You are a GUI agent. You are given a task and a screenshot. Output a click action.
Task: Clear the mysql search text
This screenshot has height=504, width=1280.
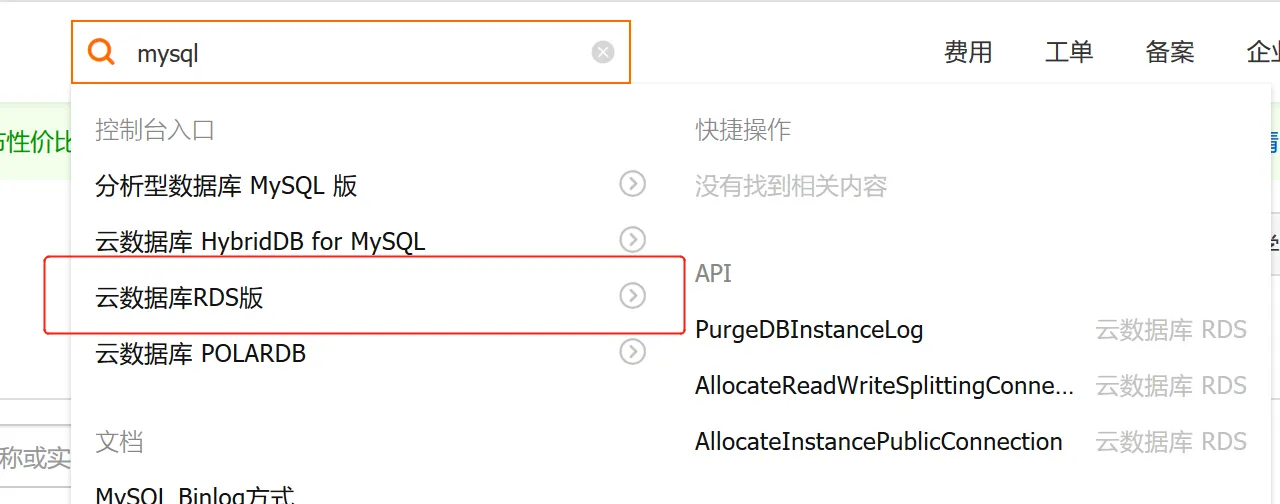(x=603, y=52)
